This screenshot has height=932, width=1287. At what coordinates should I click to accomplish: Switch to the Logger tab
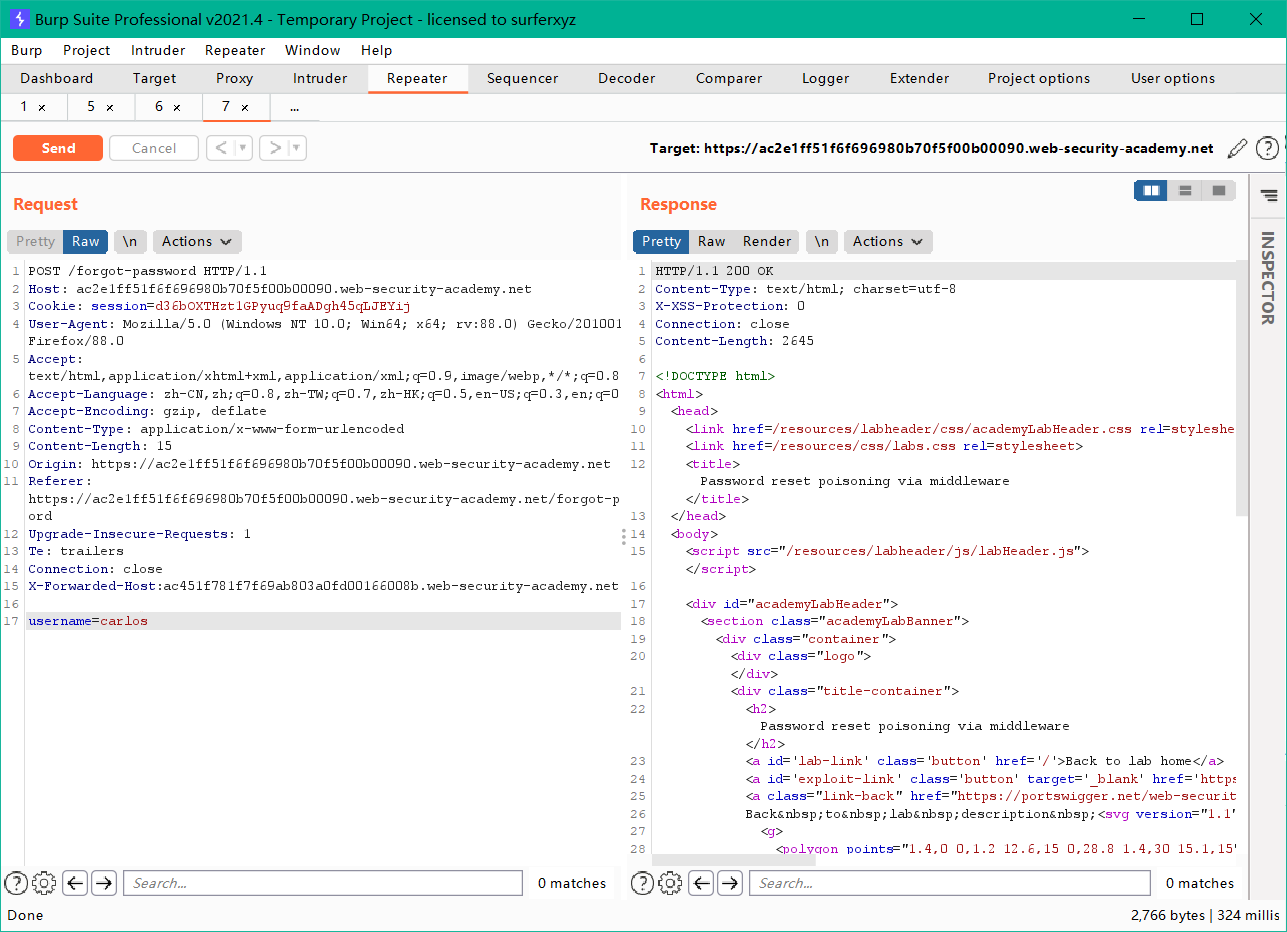[826, 78]
